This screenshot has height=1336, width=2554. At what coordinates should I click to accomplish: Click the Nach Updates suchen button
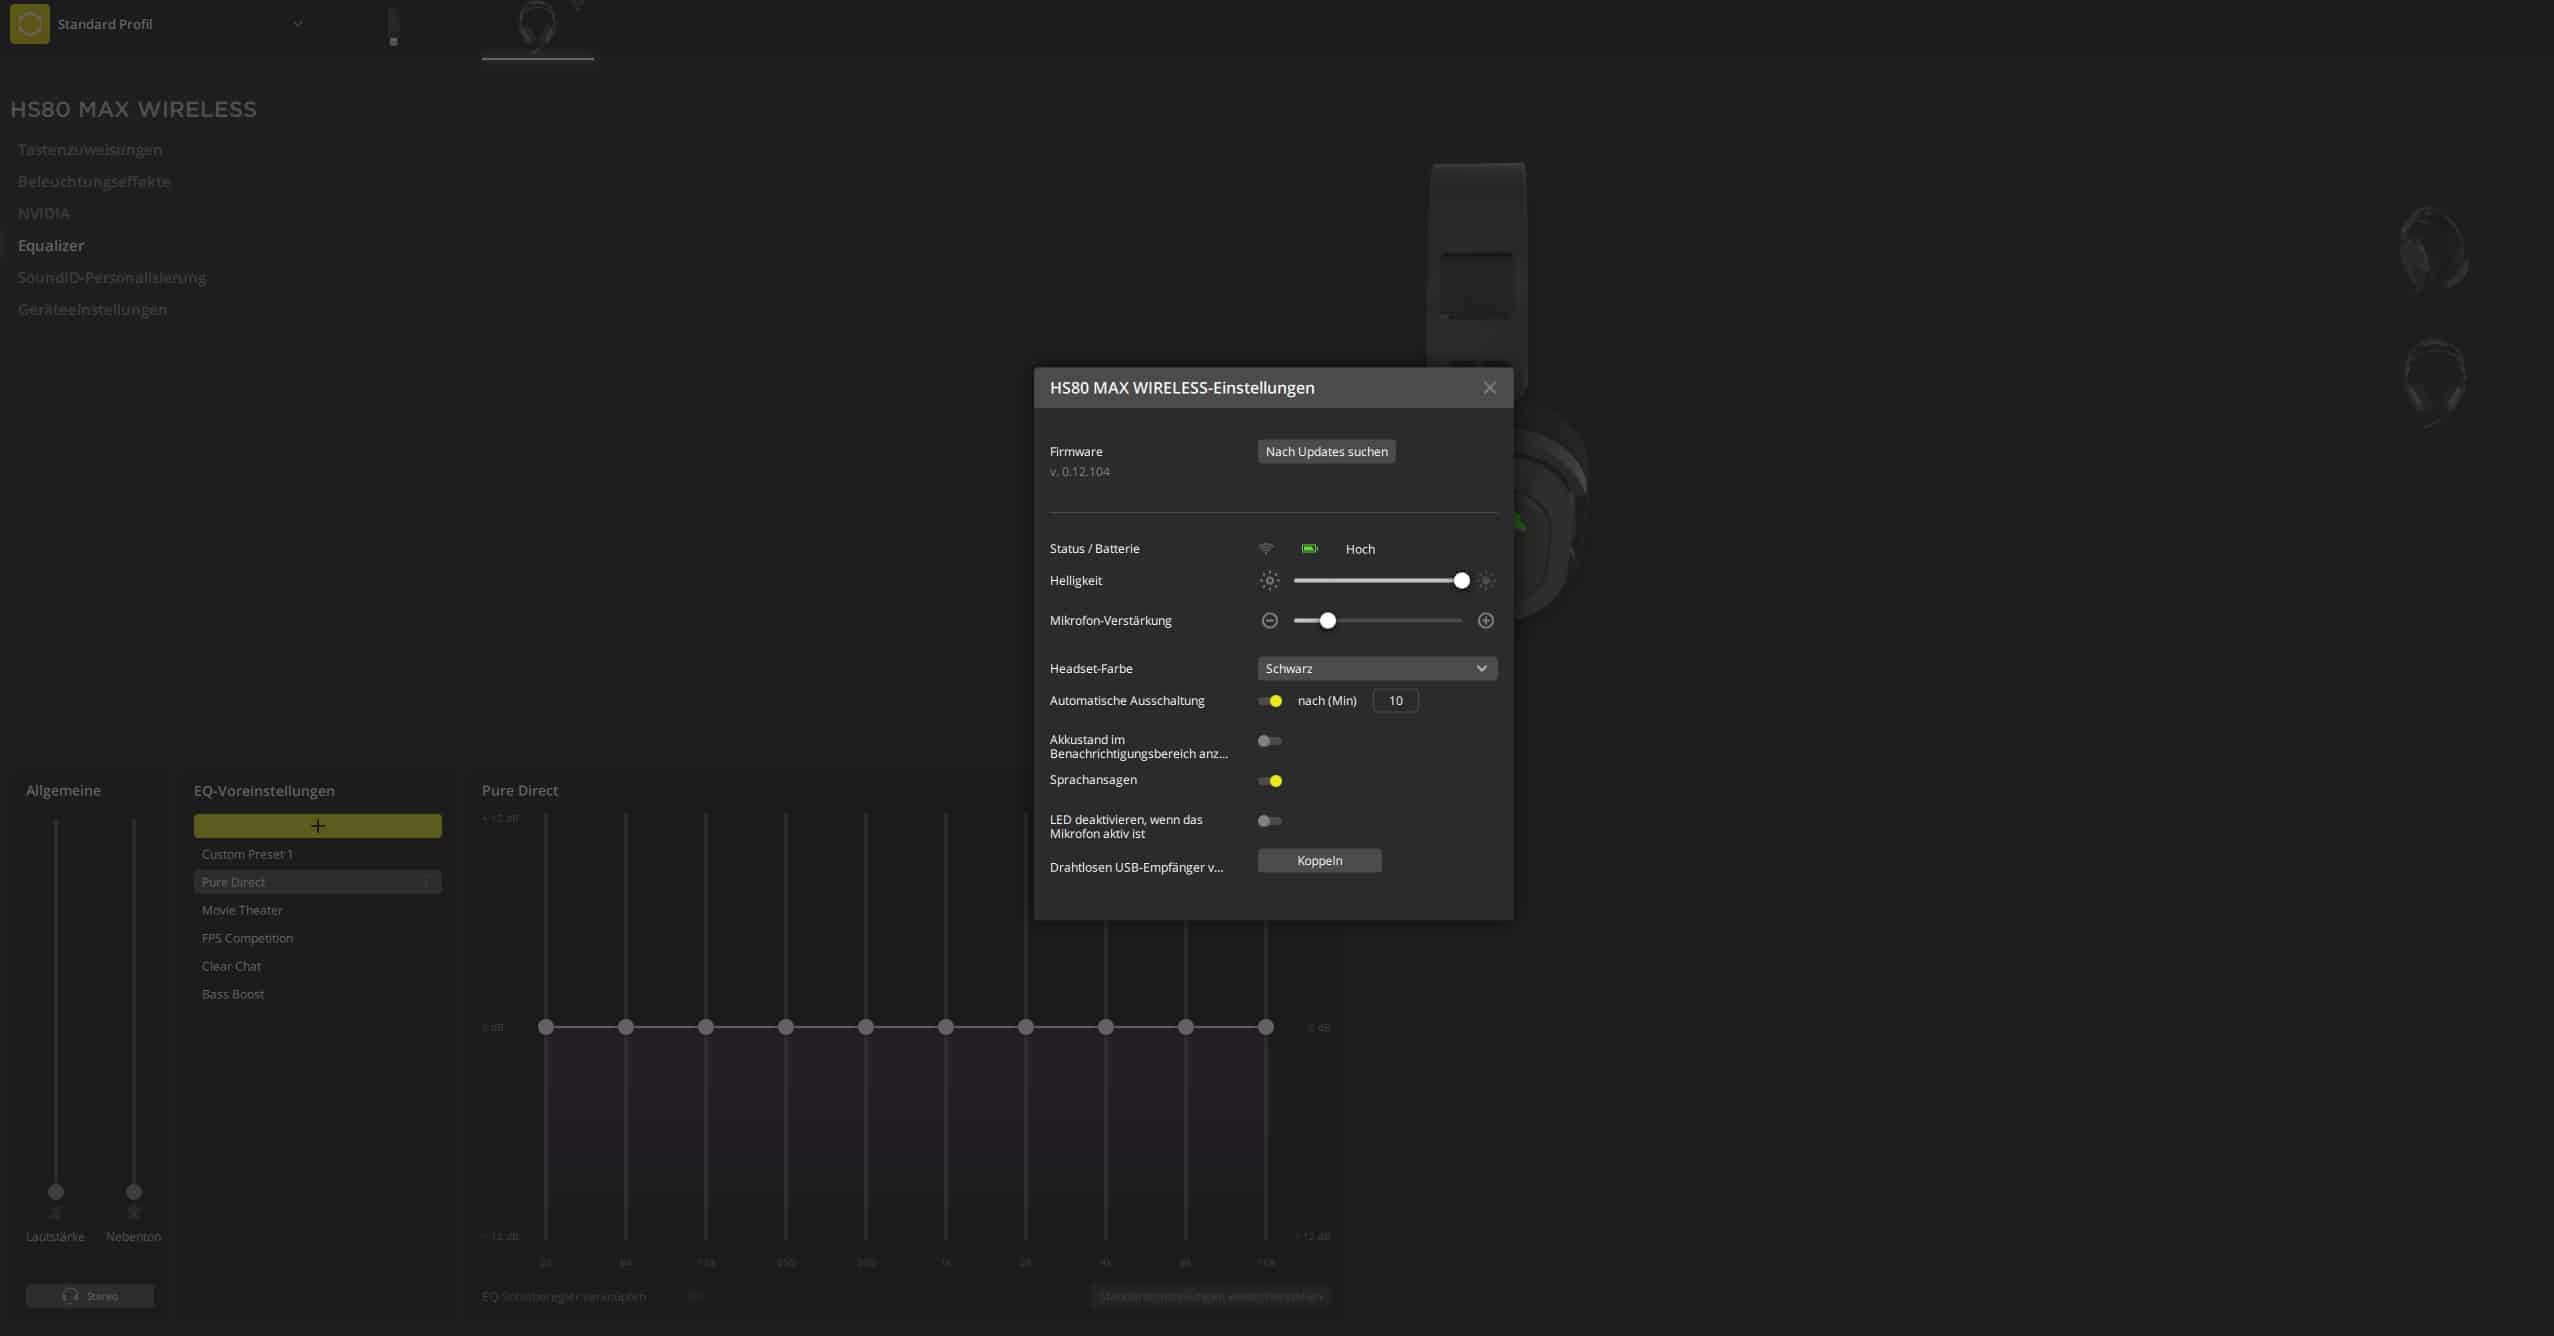coord(1326,452)
